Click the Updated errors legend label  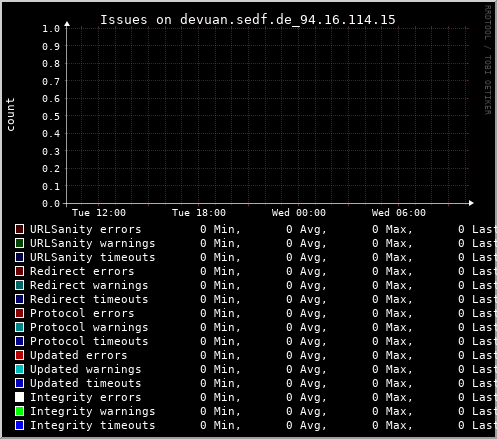click(x=79, y=355)
